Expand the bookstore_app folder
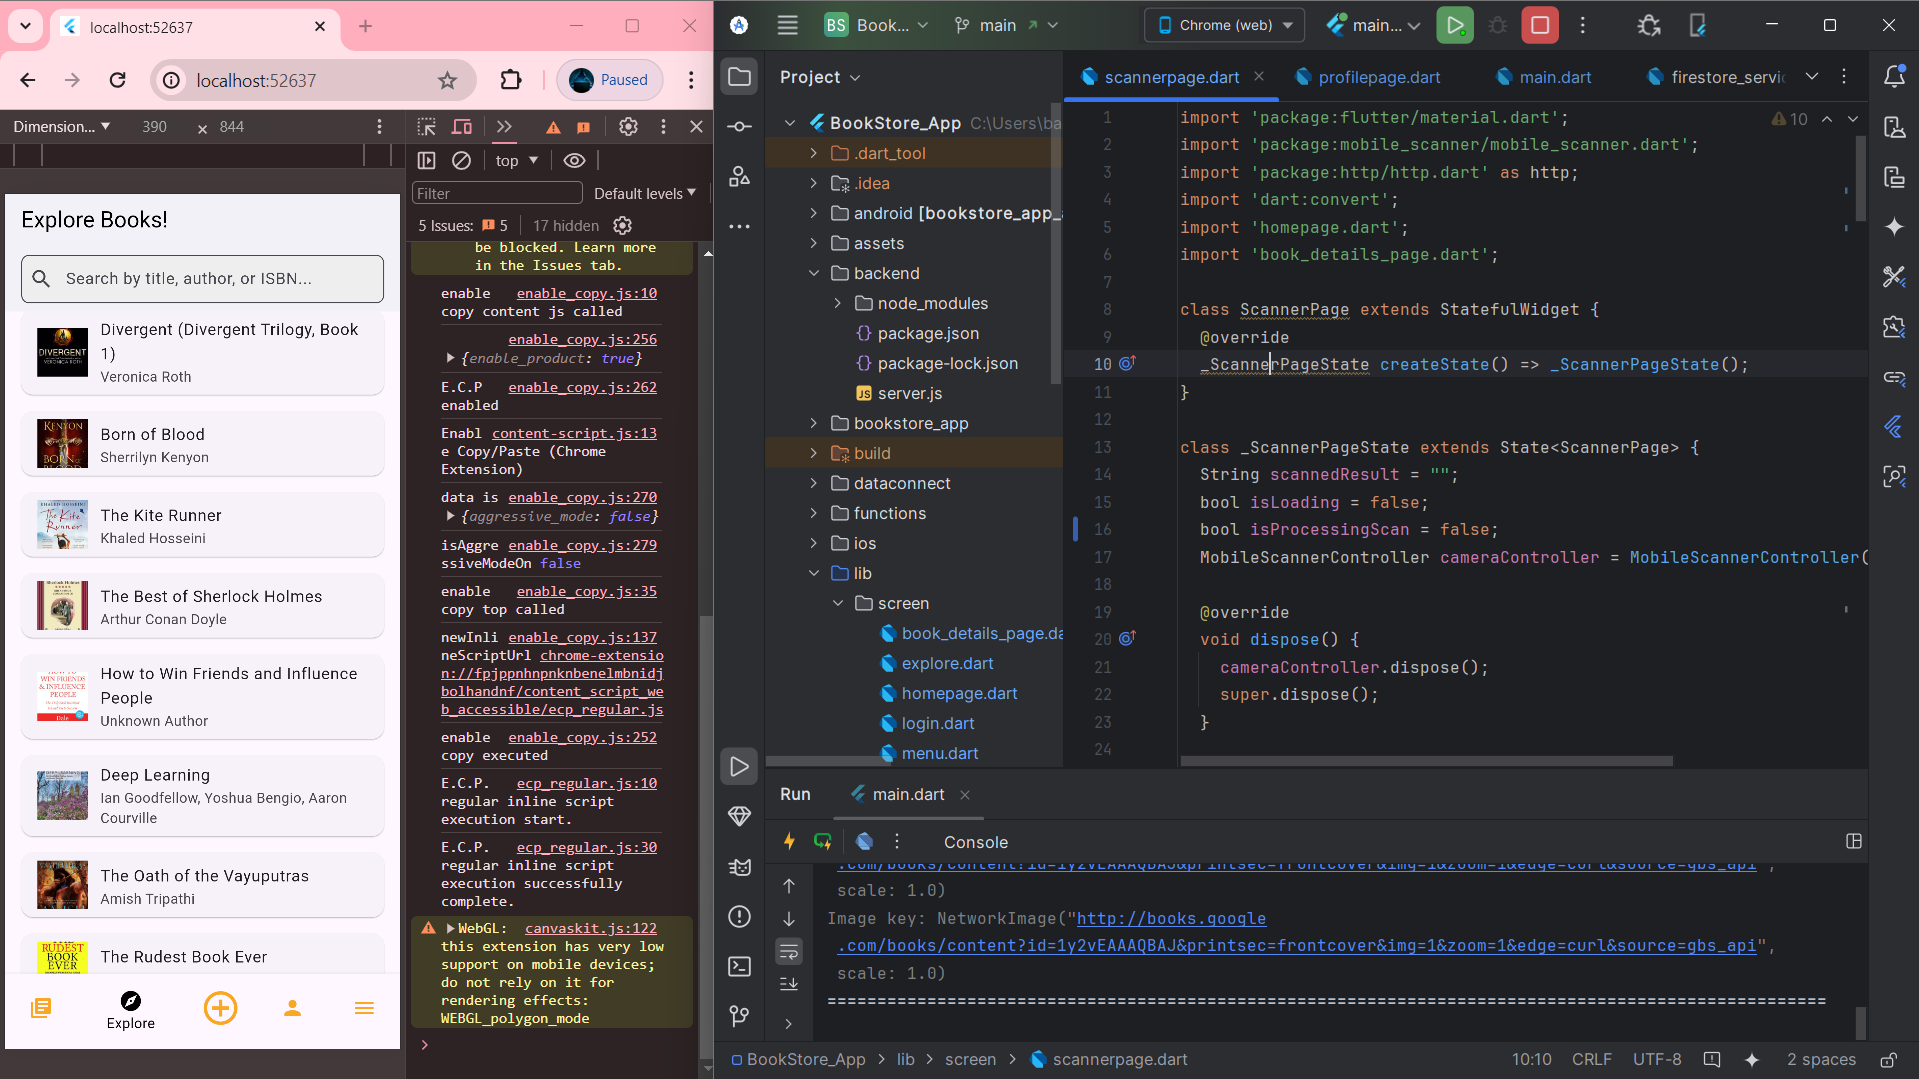This screenshot has height=1079, width=1919. [814, 423]
